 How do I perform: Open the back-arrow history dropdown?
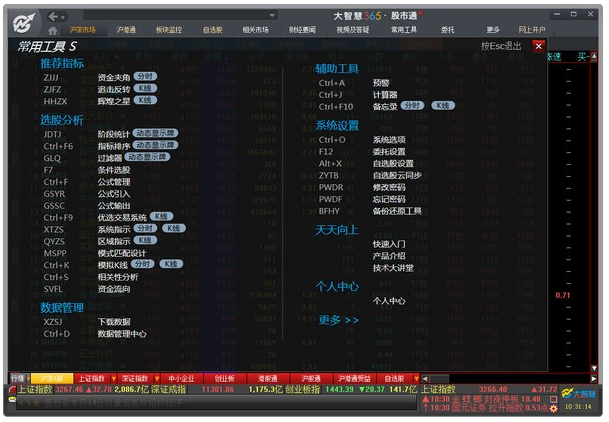pos(63,17)
